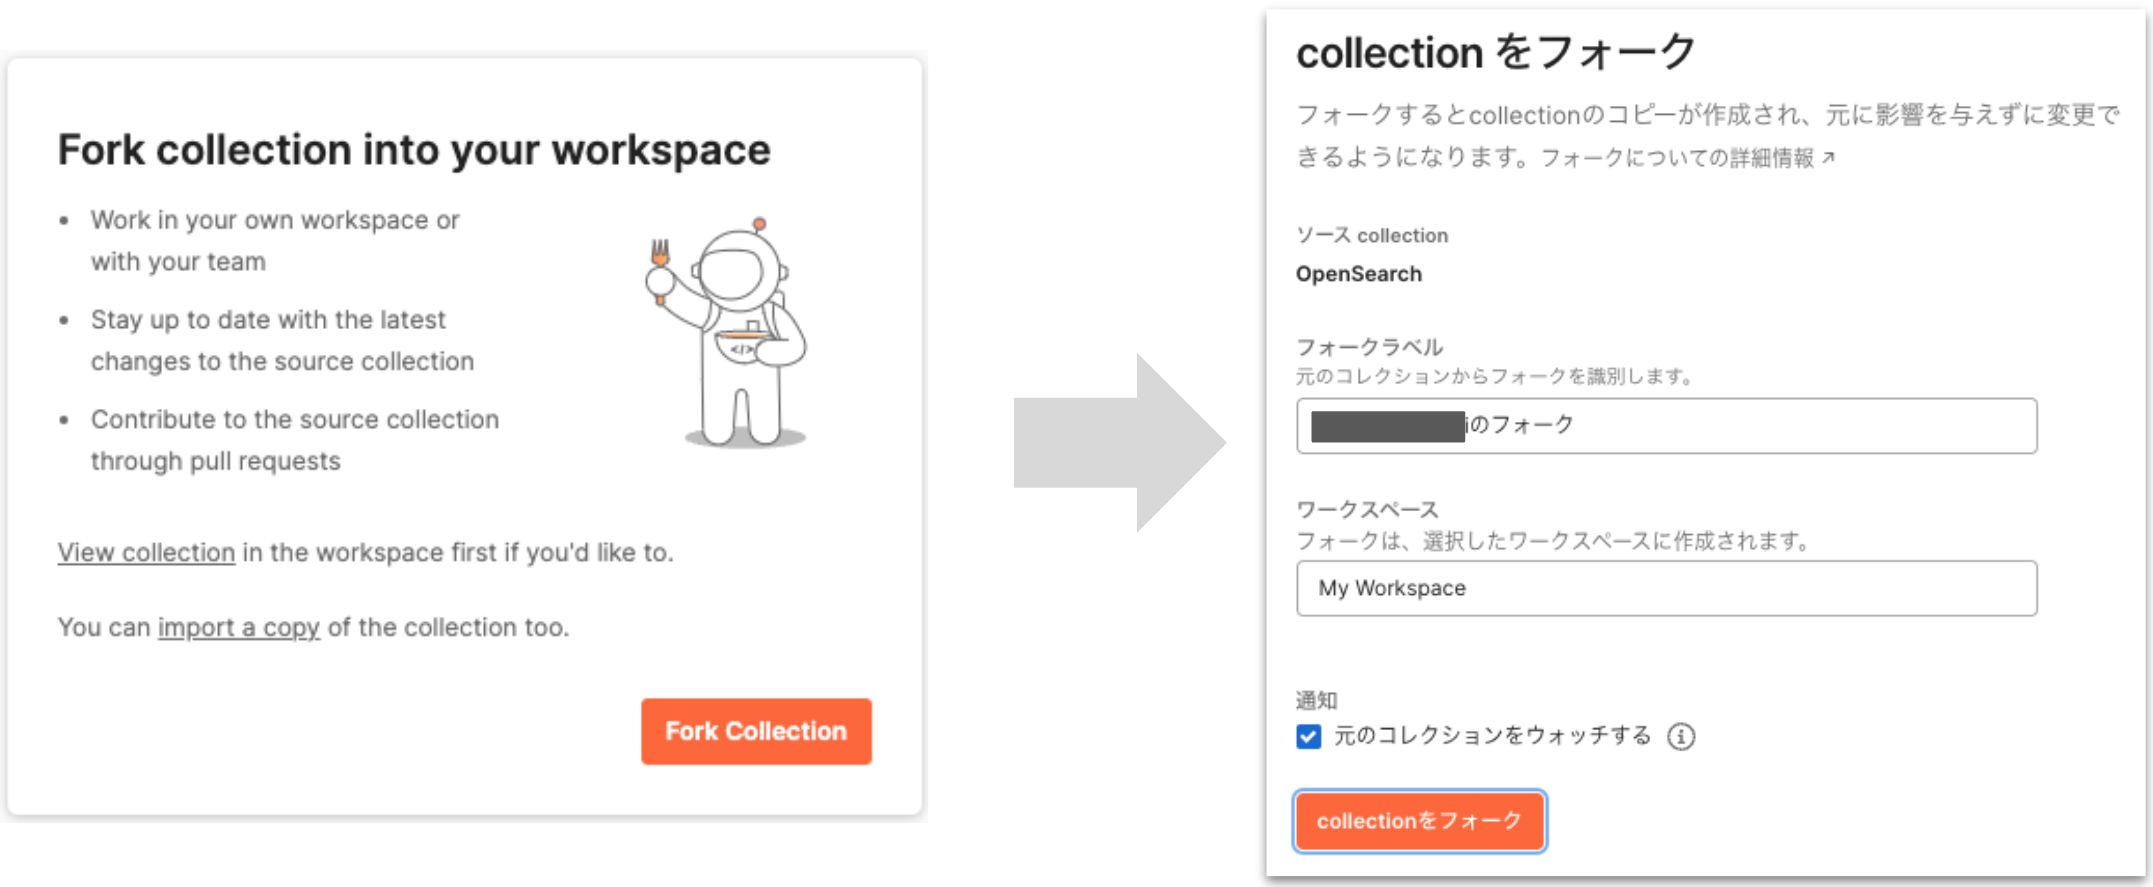Screen dimensions: 2153x887
Task: Click the bullet list icon before Work in your own workspace
Action: click(x=66, y=220)
